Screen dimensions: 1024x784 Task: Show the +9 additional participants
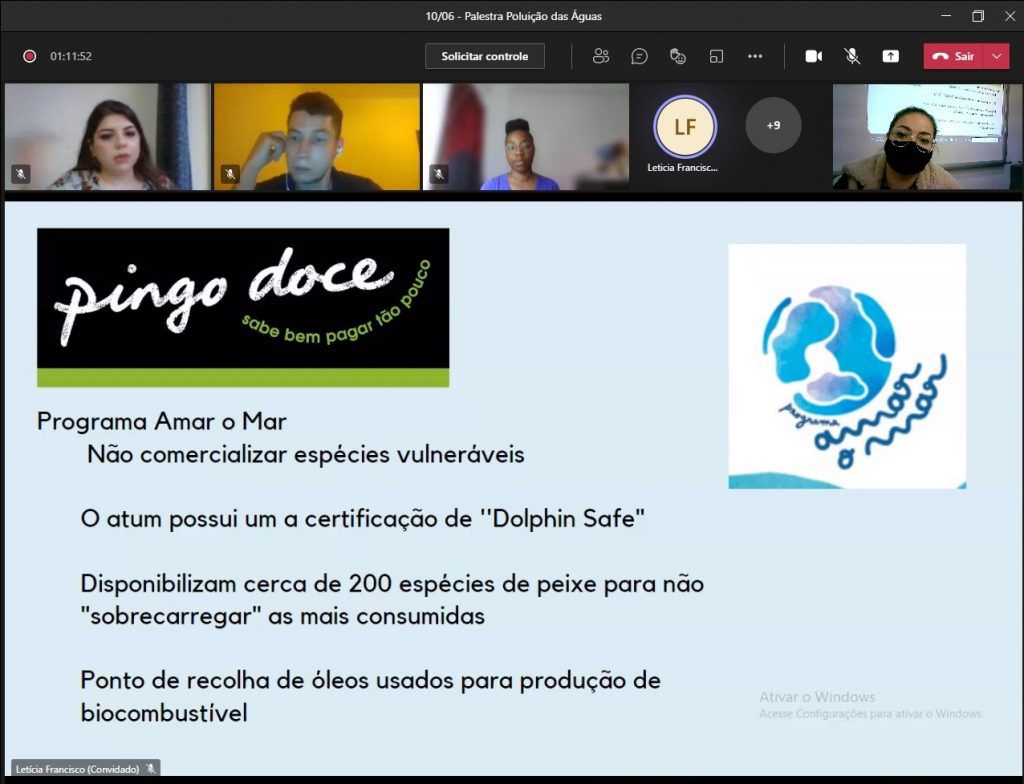point(773,125)
